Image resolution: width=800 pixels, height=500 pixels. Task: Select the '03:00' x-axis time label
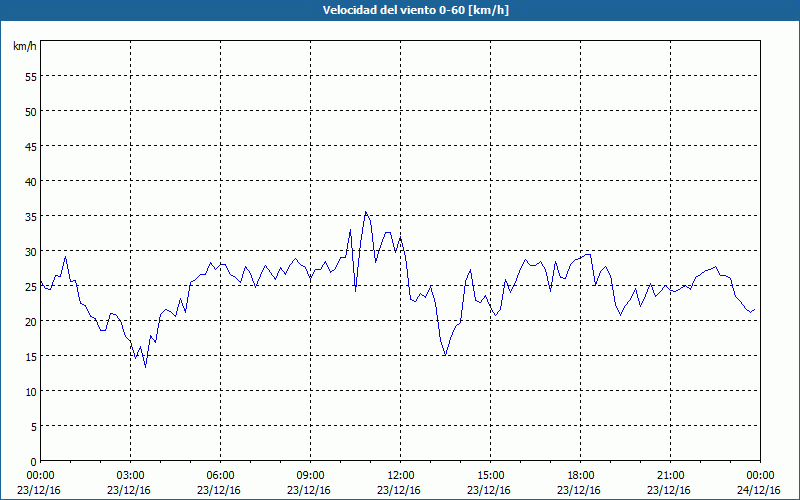tap(131, 476)
